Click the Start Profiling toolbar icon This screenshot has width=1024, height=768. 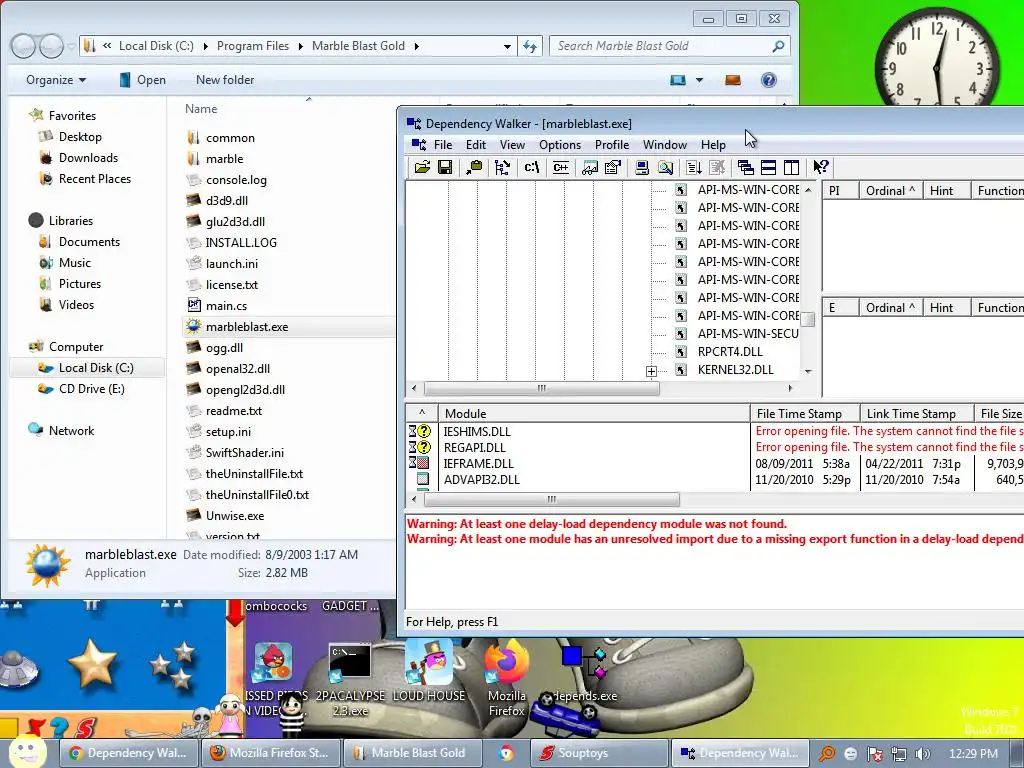pyautogui.click(x=694, y=168)
